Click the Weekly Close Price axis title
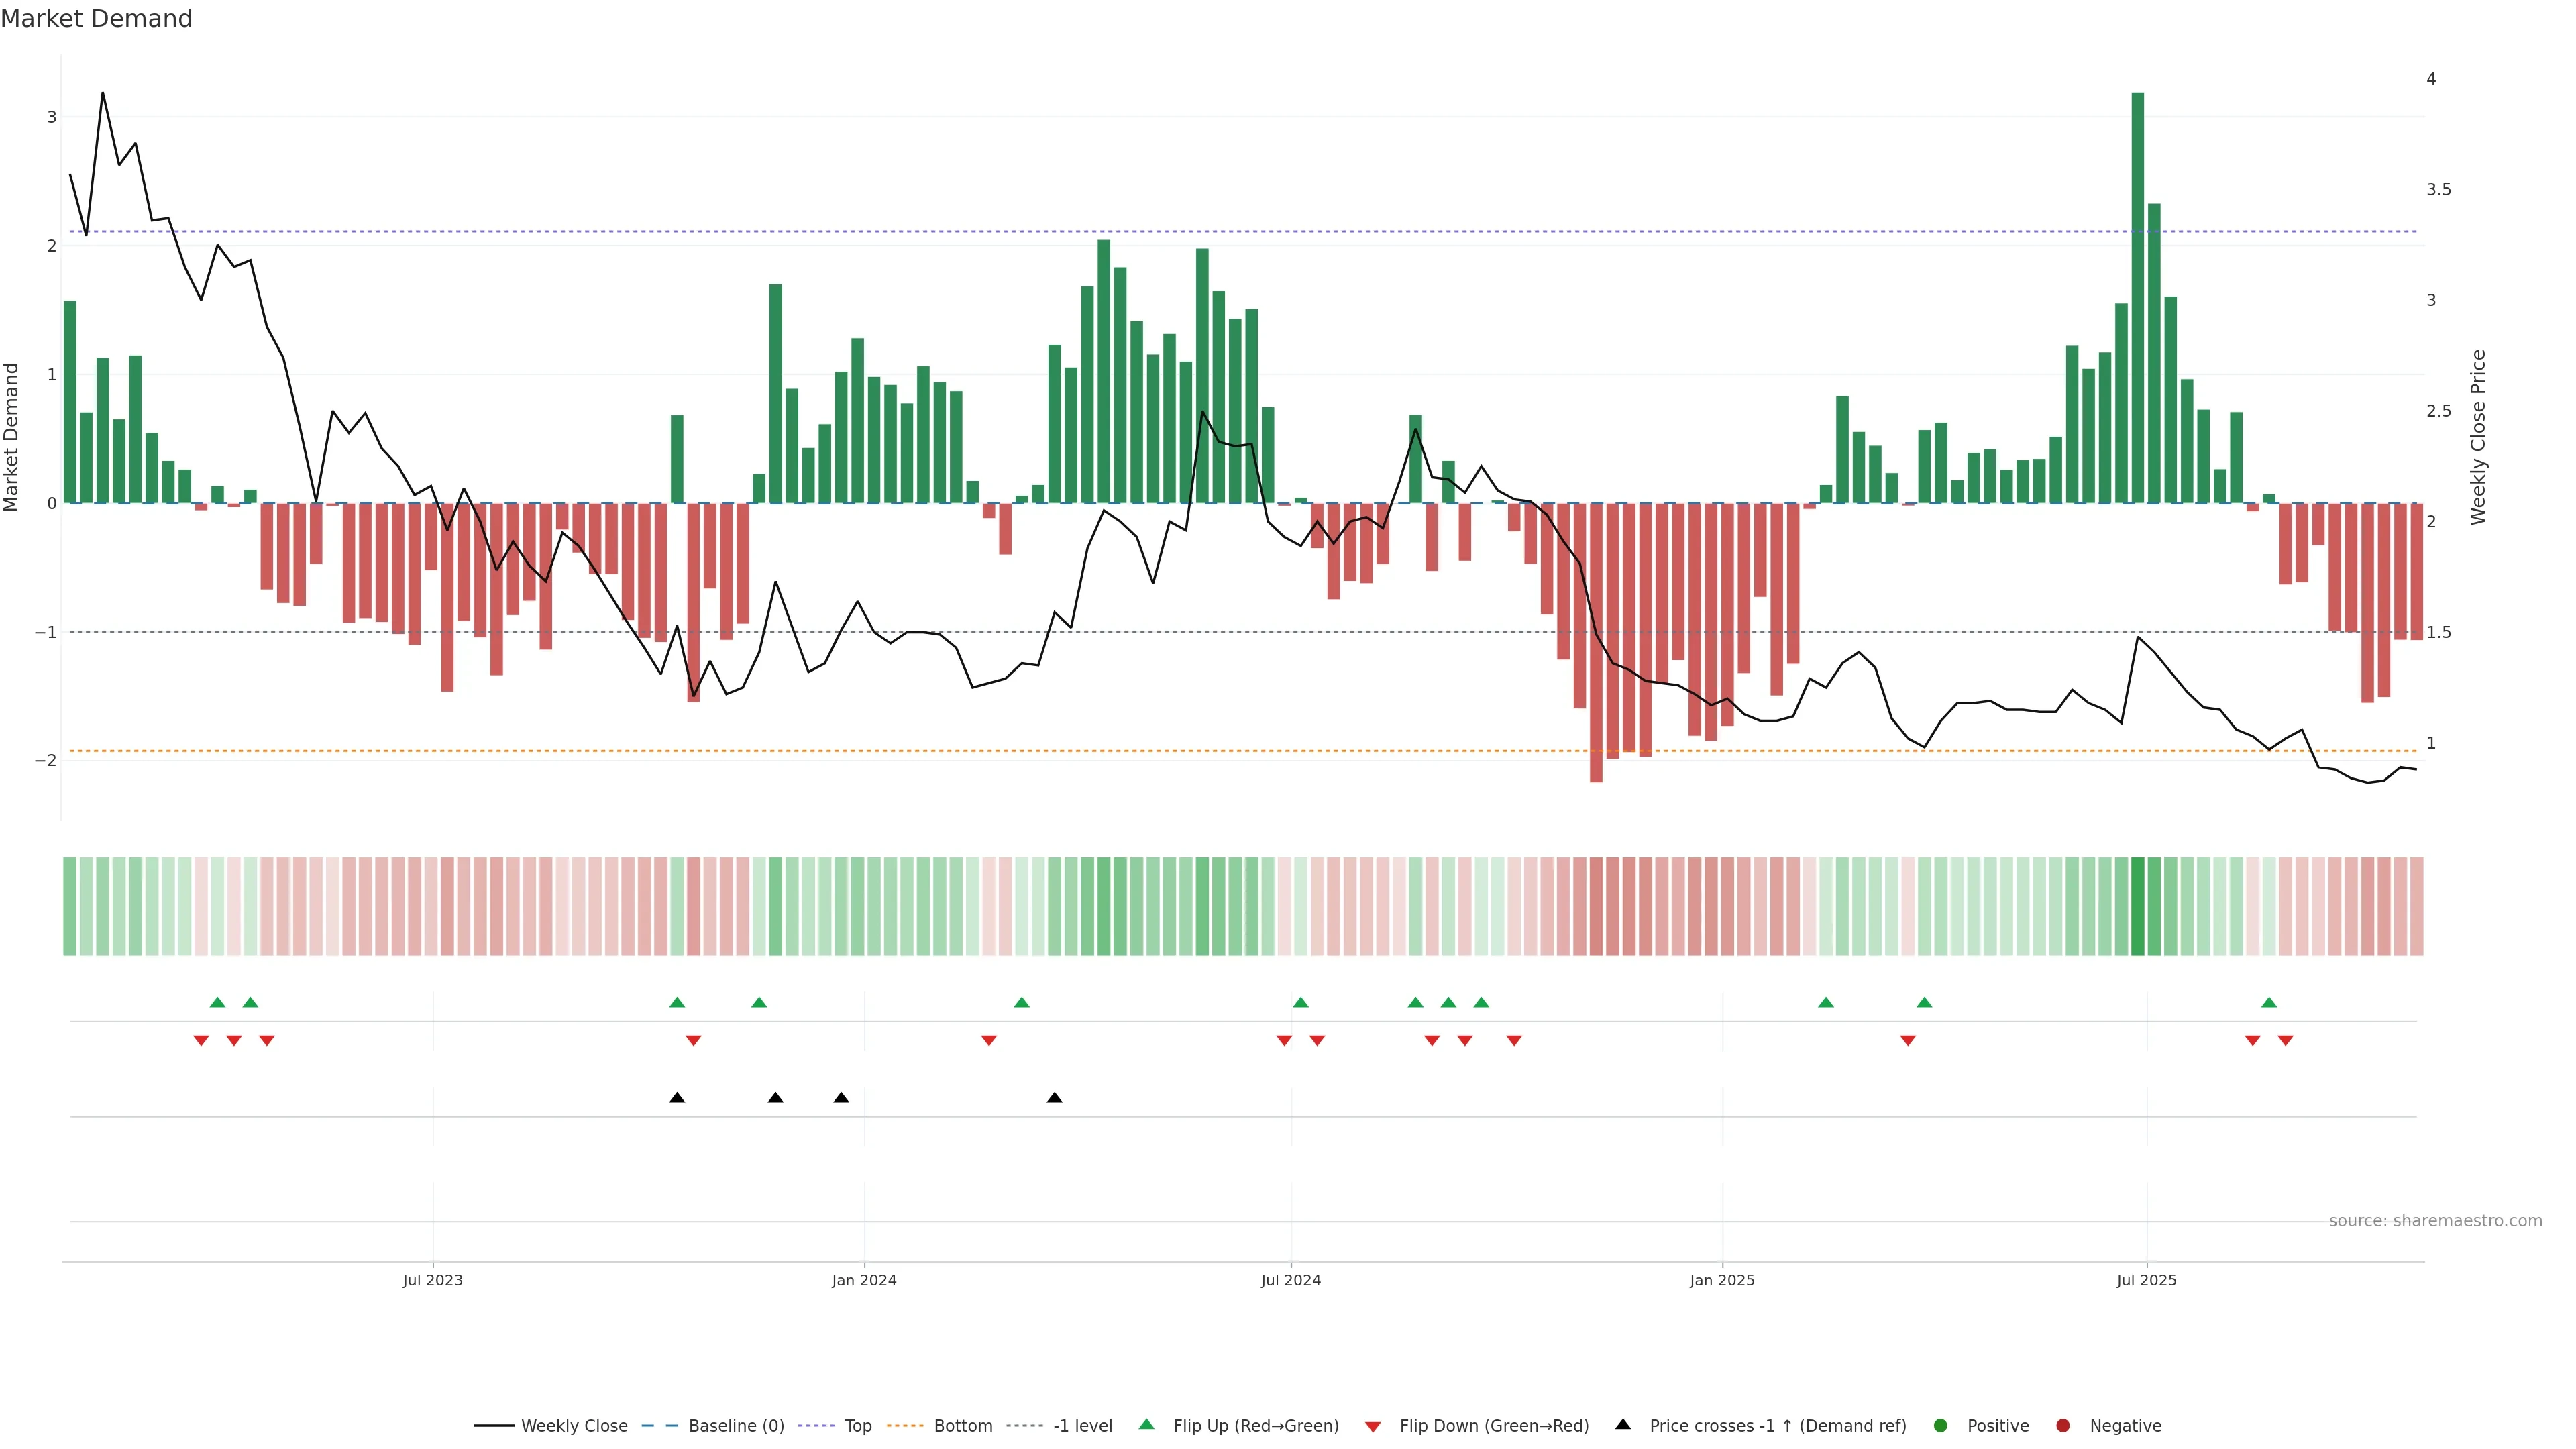2576x1449 pixels. [x=2478, y=437]
